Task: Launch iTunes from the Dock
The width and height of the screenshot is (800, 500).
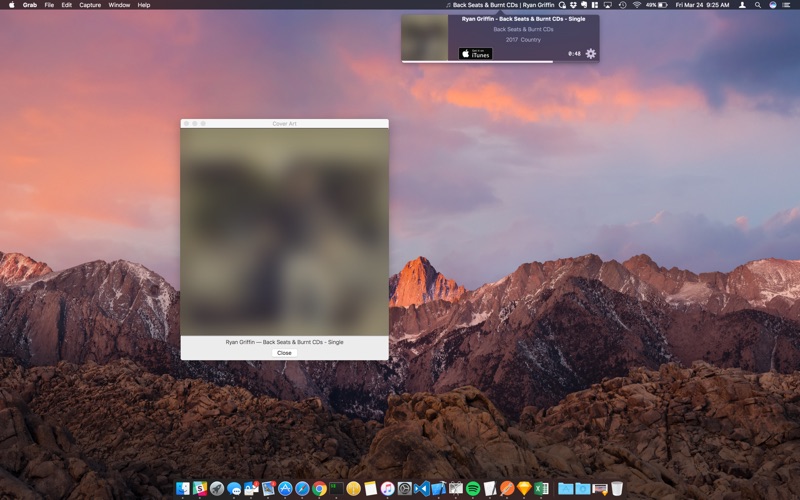Action: pos(387,488)
